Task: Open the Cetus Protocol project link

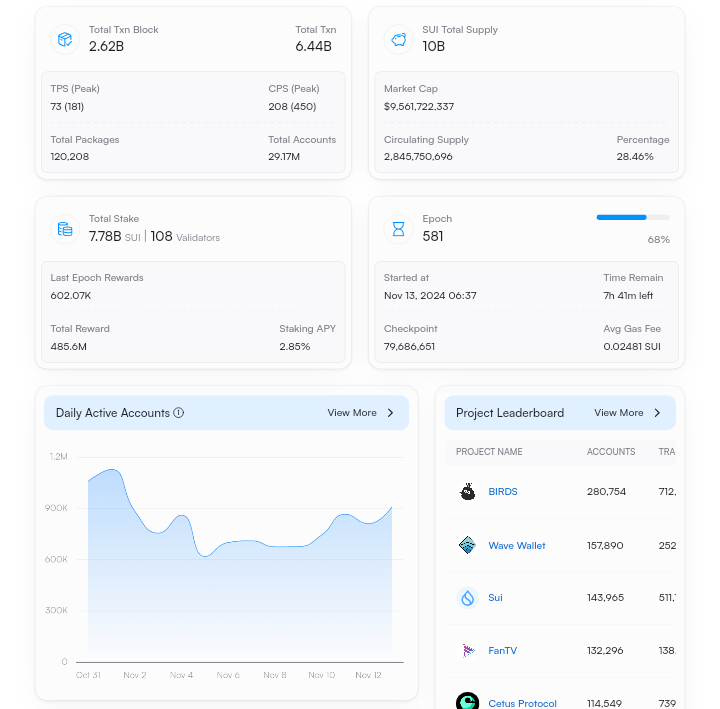Action: [x=522, y=703]
